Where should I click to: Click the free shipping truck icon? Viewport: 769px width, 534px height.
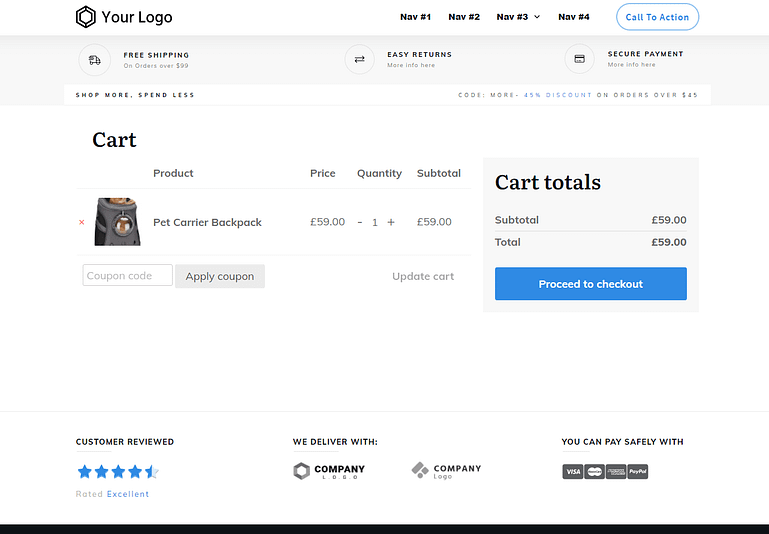click(94, 60)
